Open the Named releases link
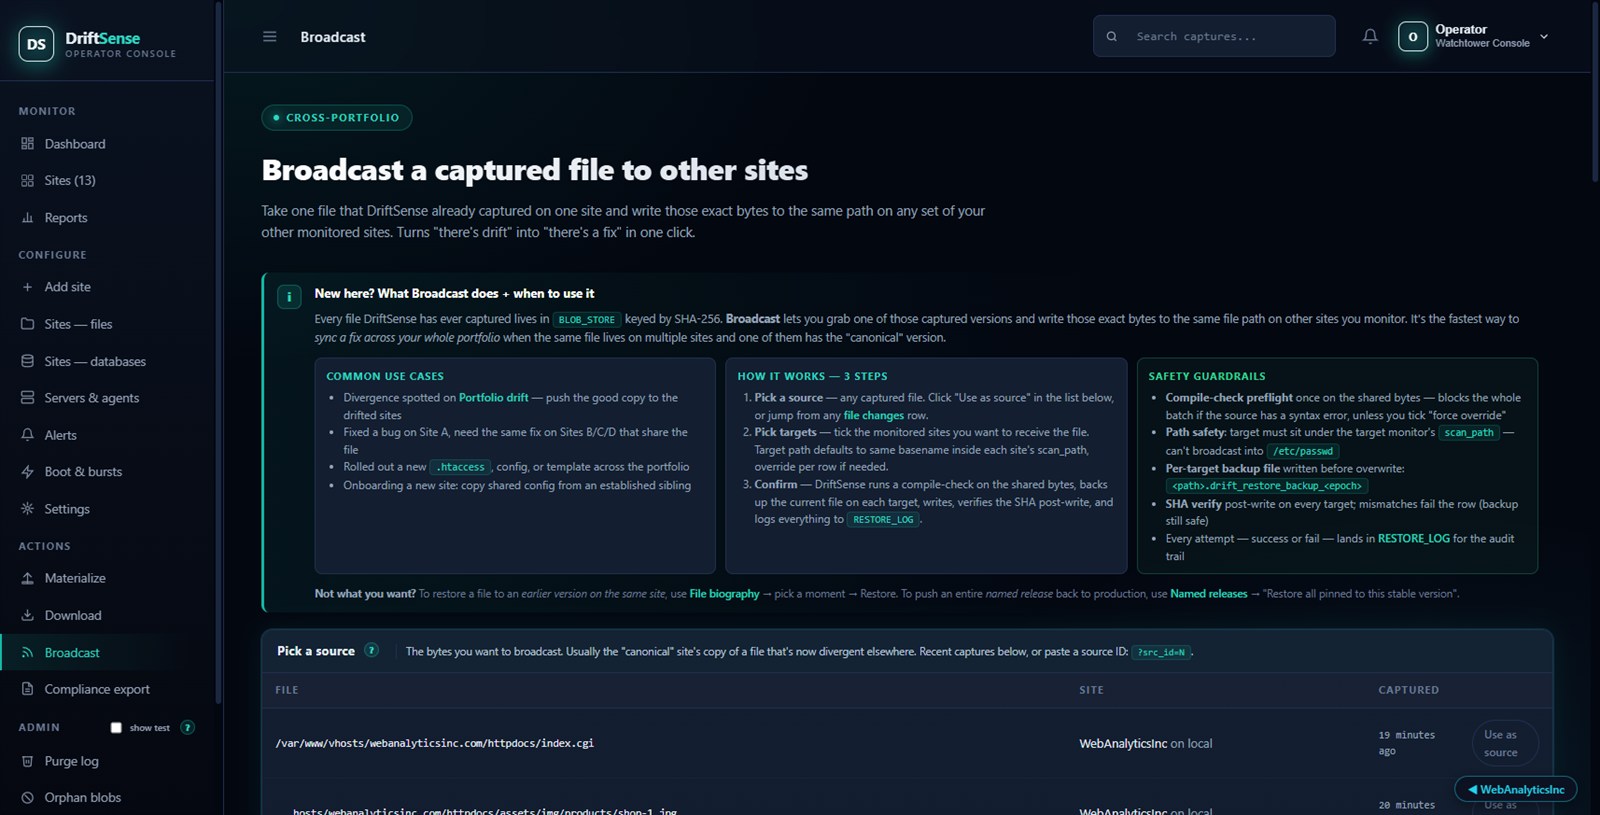The image size is (1600, 815). click(1208, 594)
